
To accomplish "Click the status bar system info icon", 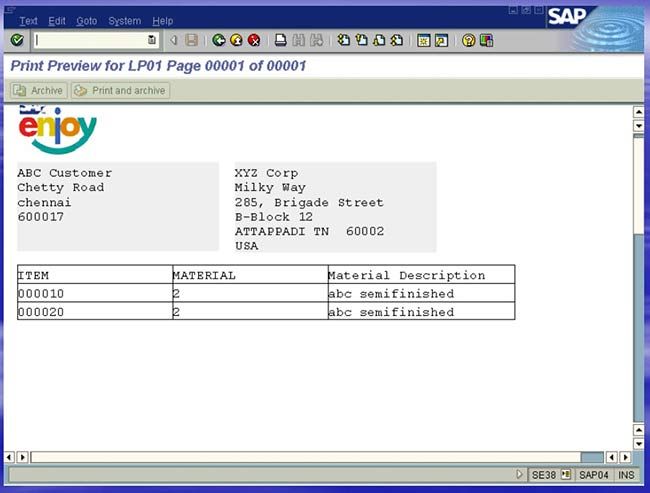I will coord(566,474).
